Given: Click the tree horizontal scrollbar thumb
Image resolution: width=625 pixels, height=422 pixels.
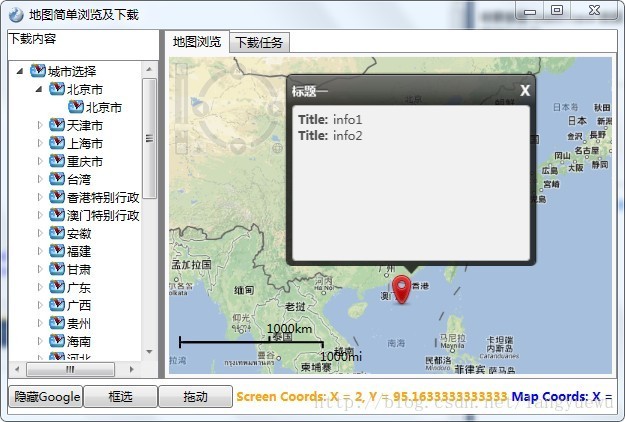Looking at the screenshot, I should pyautogui.click(x=70, y=369).
